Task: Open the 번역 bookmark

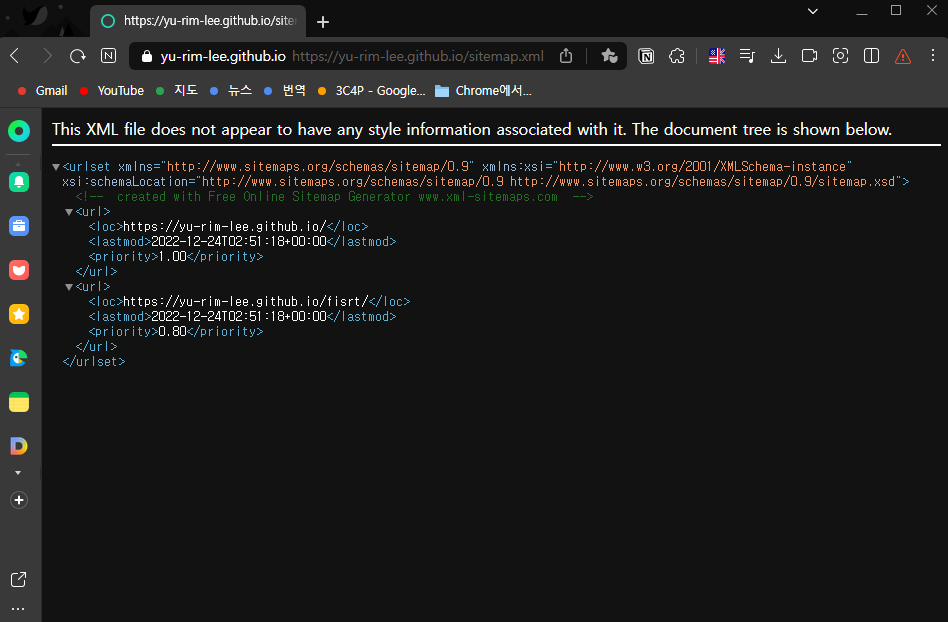Action: pos(285,91)
